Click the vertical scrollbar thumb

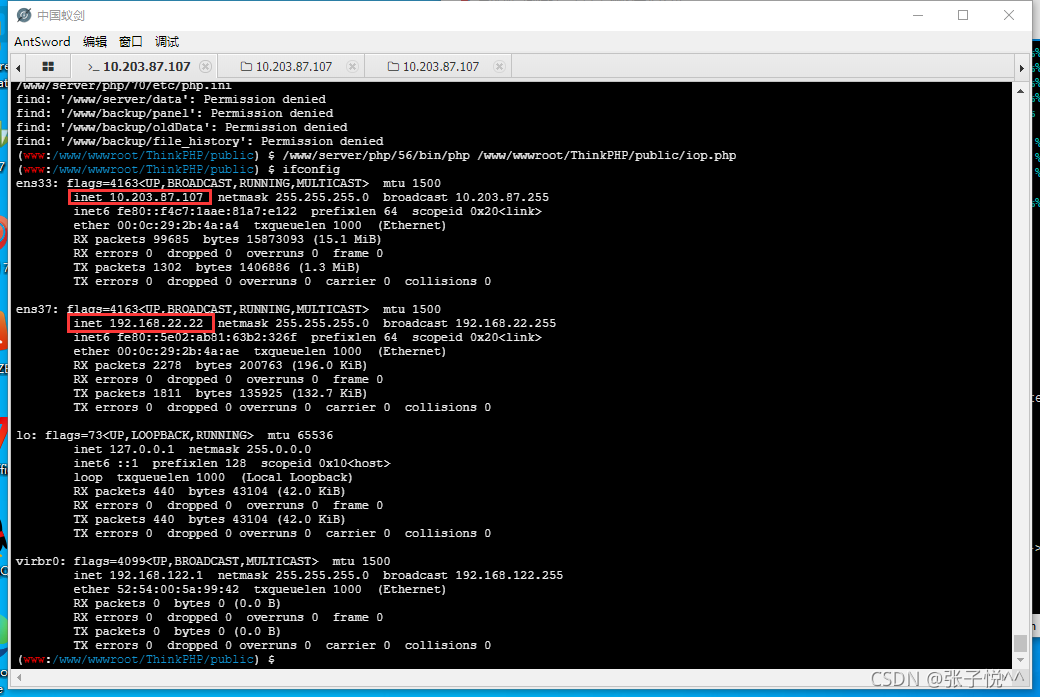1020,643
